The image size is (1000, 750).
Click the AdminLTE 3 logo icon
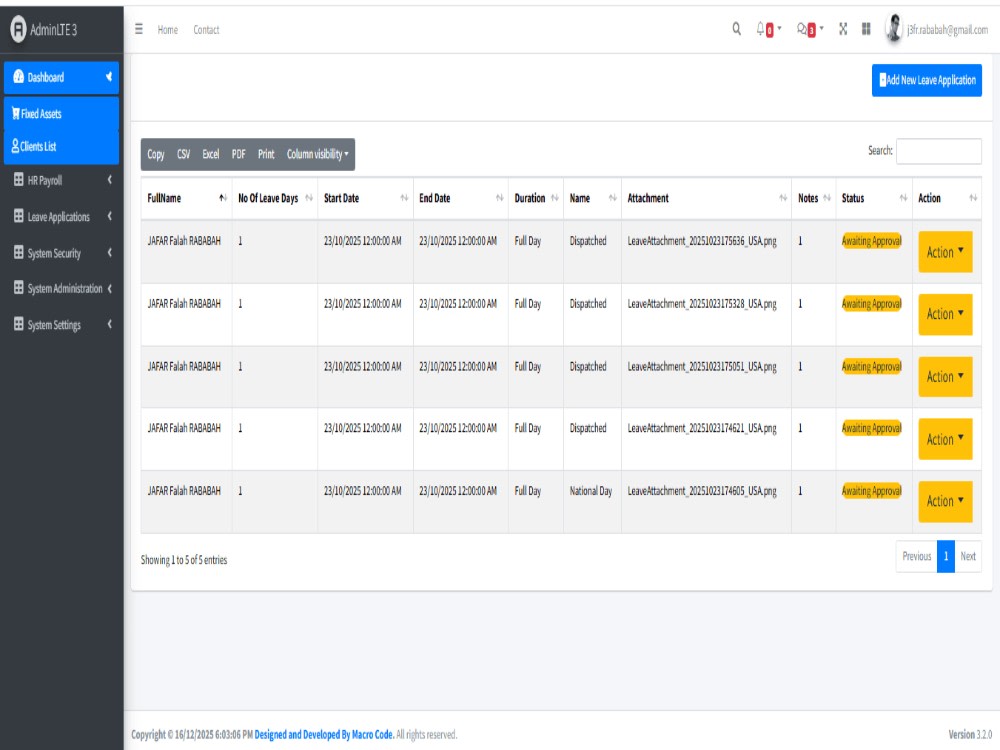click(x=18, y=29)
